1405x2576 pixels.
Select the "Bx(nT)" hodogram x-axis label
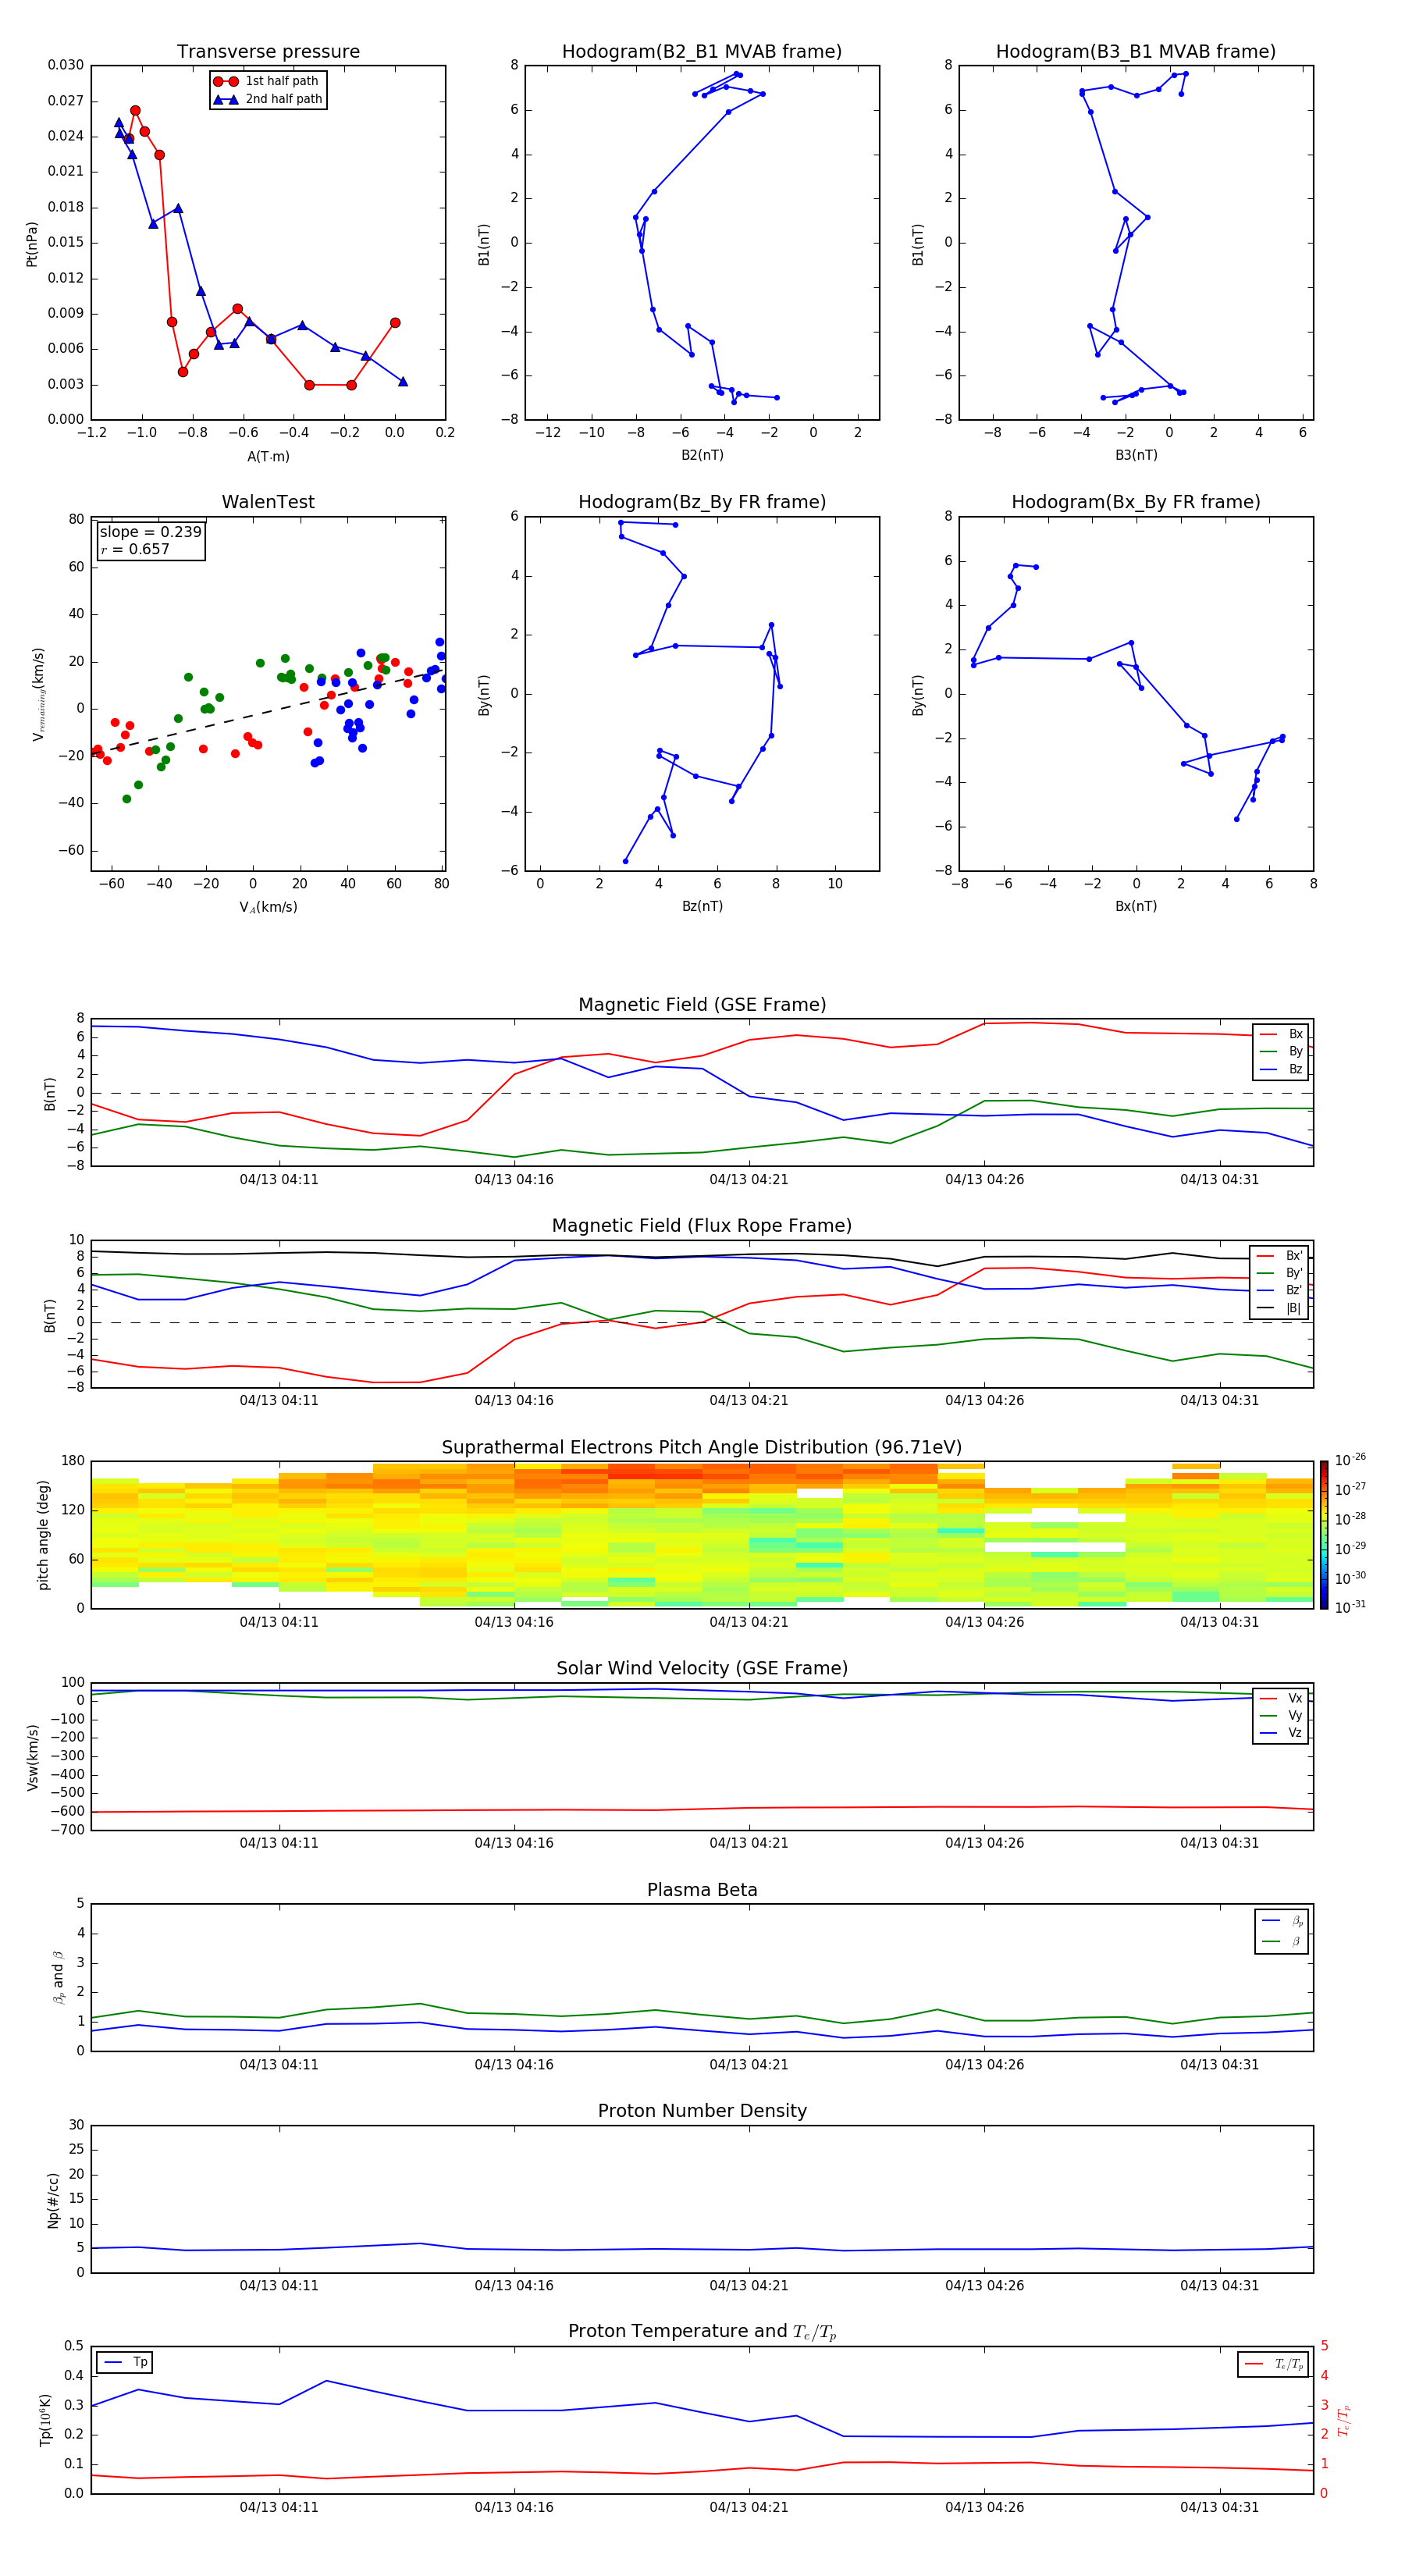click(x=1136, y=906)
